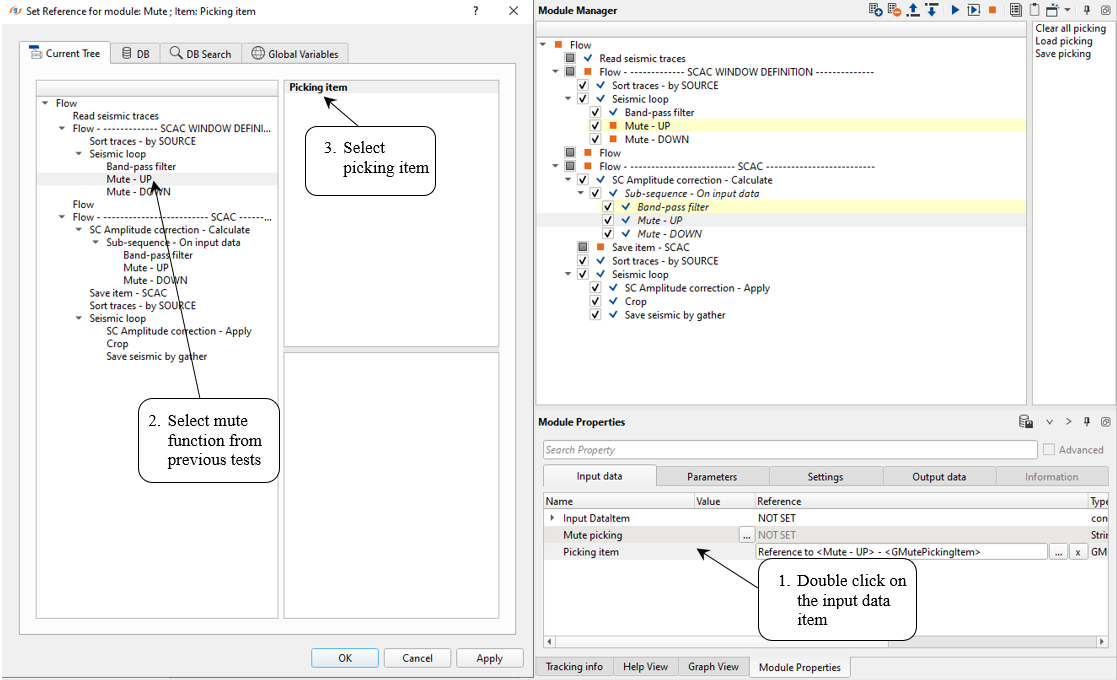Toggle checkbox for SC Amplitude correction - Apply
The image size is (1117, 680).
pyautogui.click(x=596, y=288)
